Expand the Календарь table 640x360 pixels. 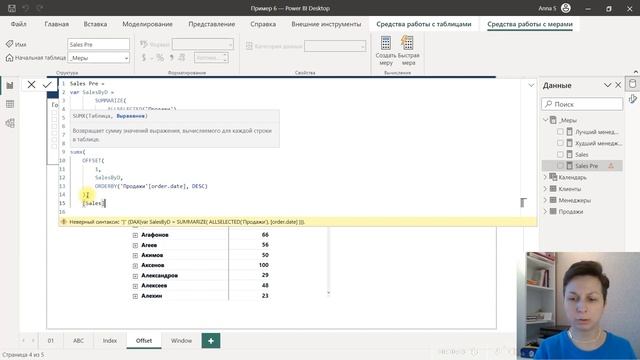[x=545, y=177]
